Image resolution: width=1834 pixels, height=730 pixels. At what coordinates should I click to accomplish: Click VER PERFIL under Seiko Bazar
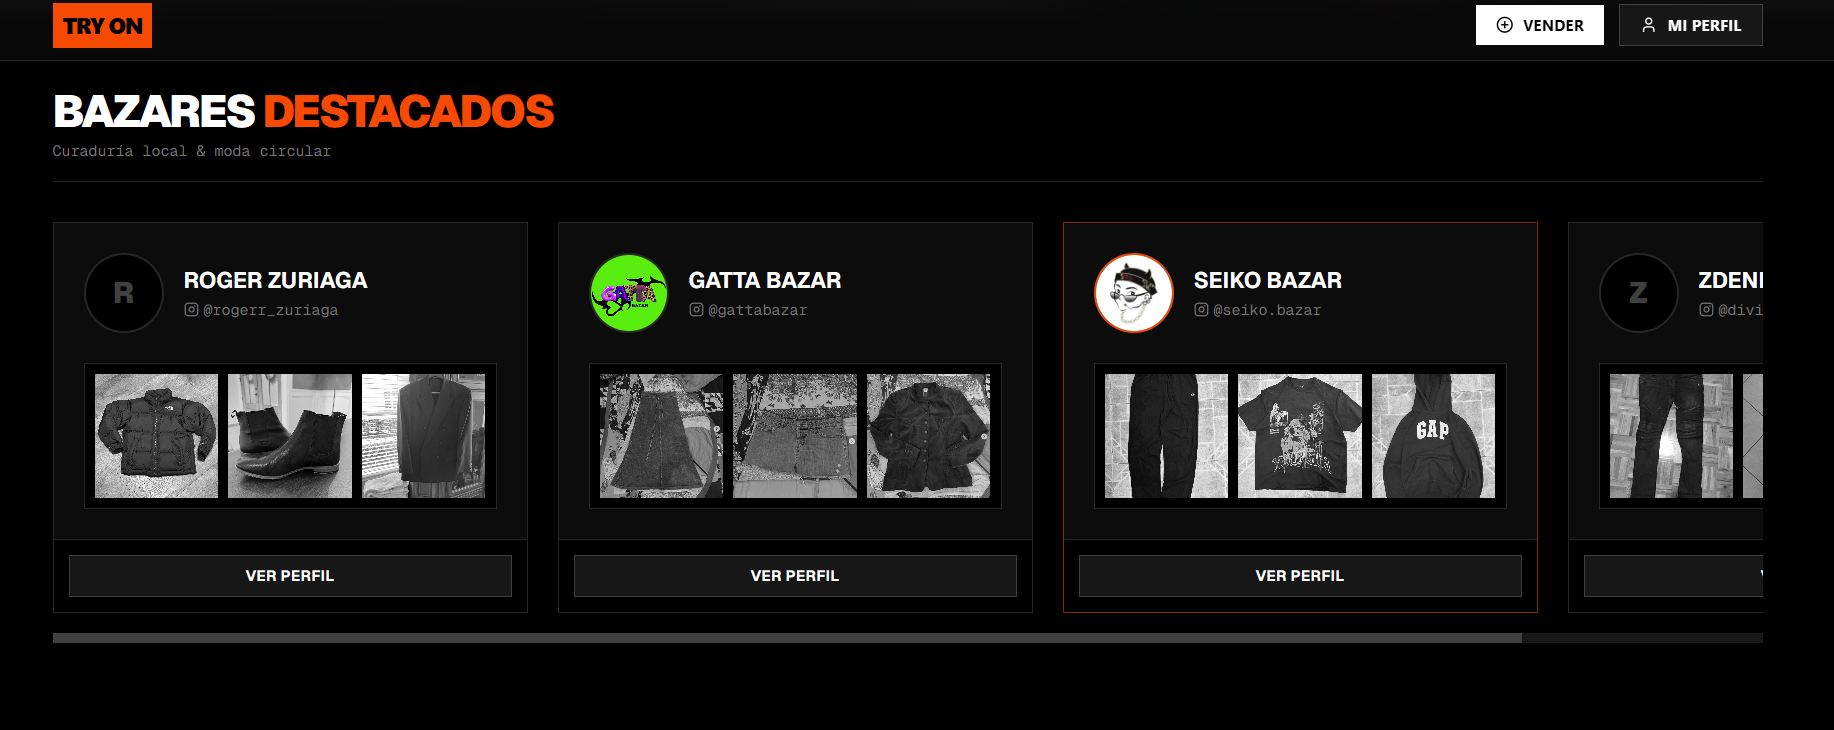pos(1300,576)
